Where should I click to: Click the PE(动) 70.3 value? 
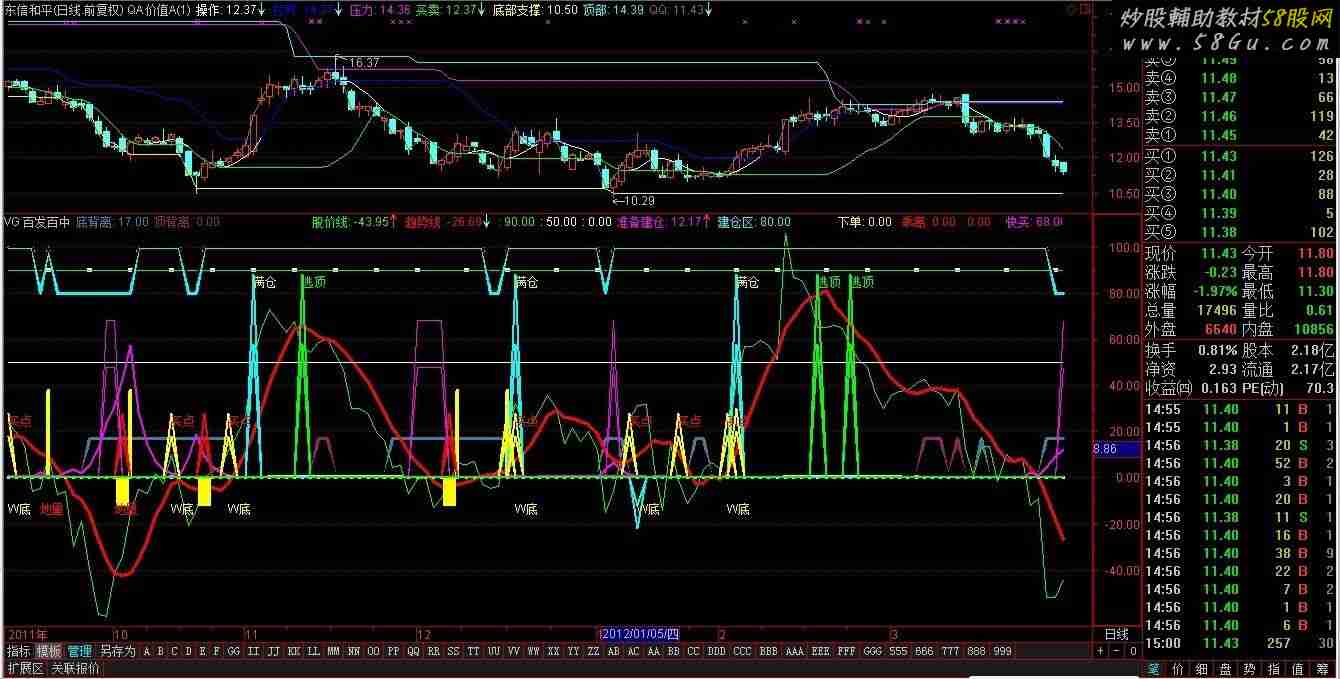tap(1318, 388)
